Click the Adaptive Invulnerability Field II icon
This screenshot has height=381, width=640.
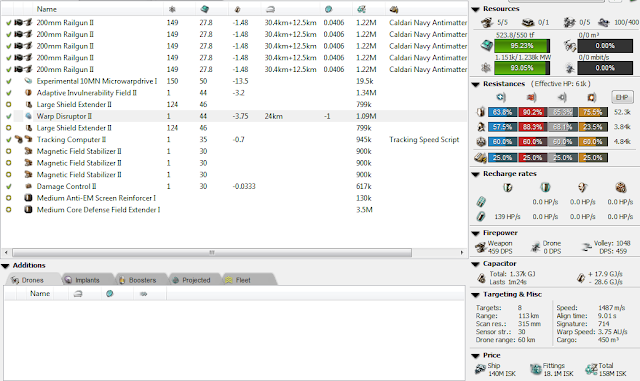pyautogui.click(x=28, y=93)
